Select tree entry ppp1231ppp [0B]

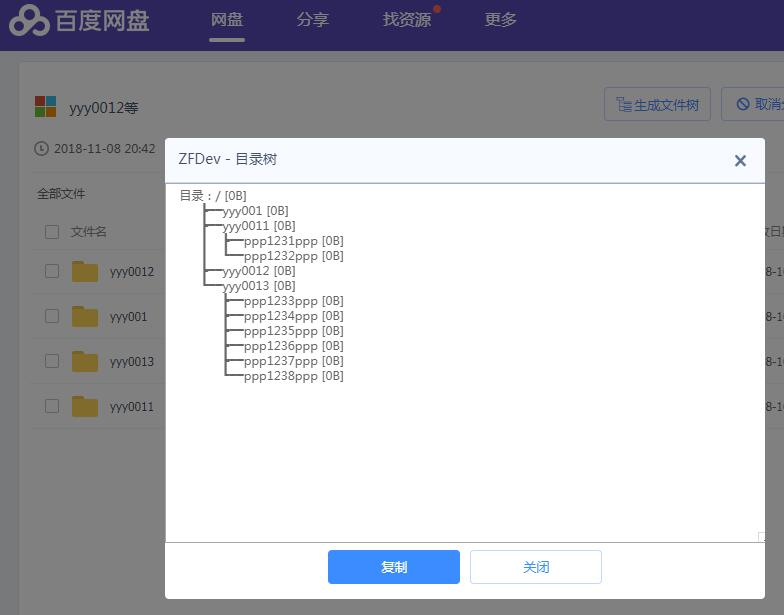click(x=294, y=241)
